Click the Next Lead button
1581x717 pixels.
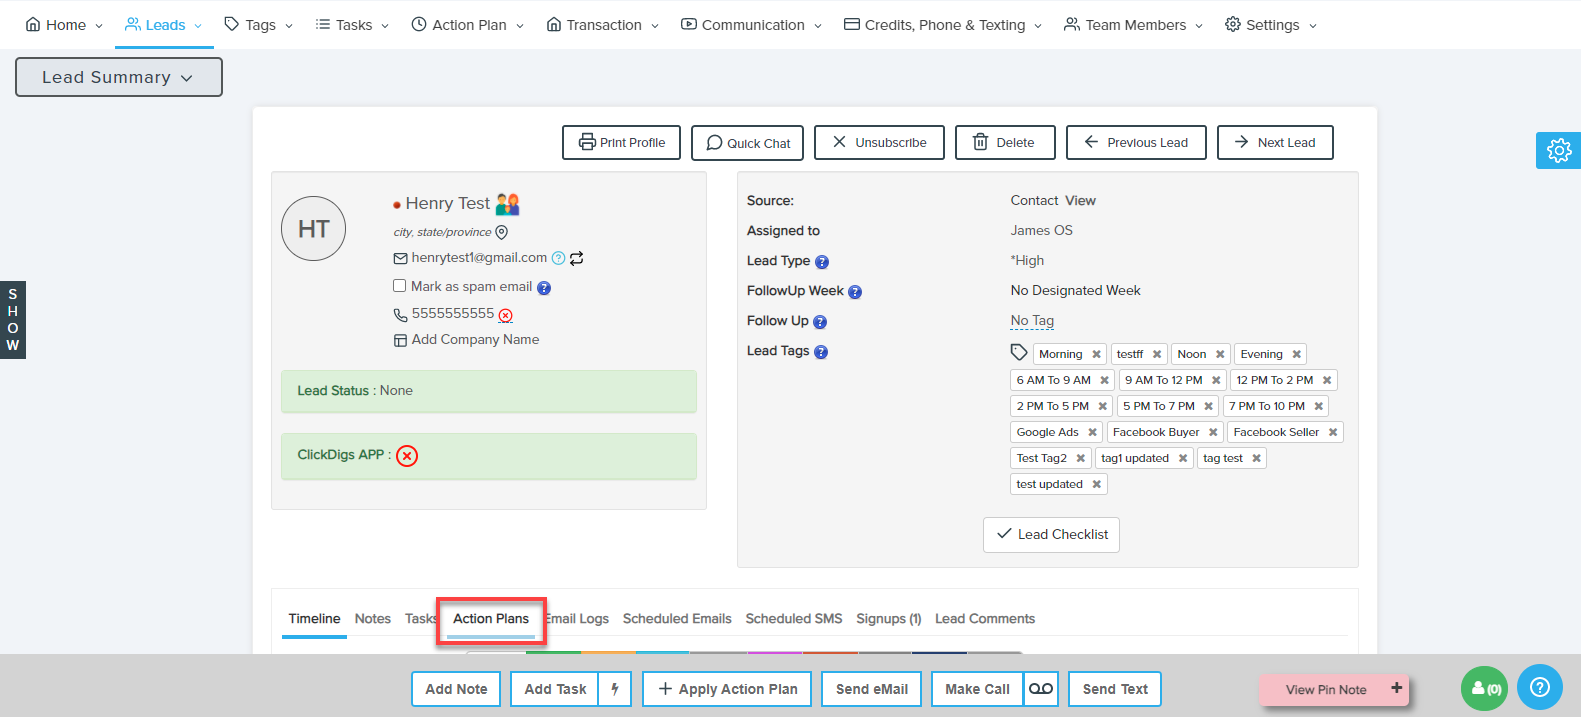click(1275, 142)
